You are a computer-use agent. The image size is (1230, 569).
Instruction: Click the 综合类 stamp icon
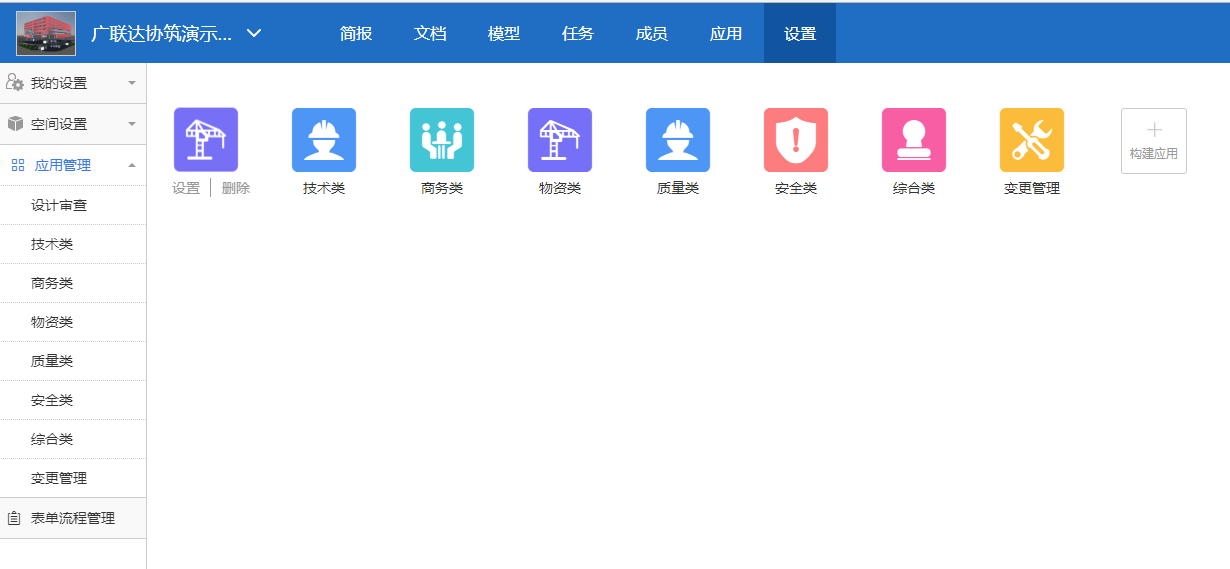pos(913,140)
